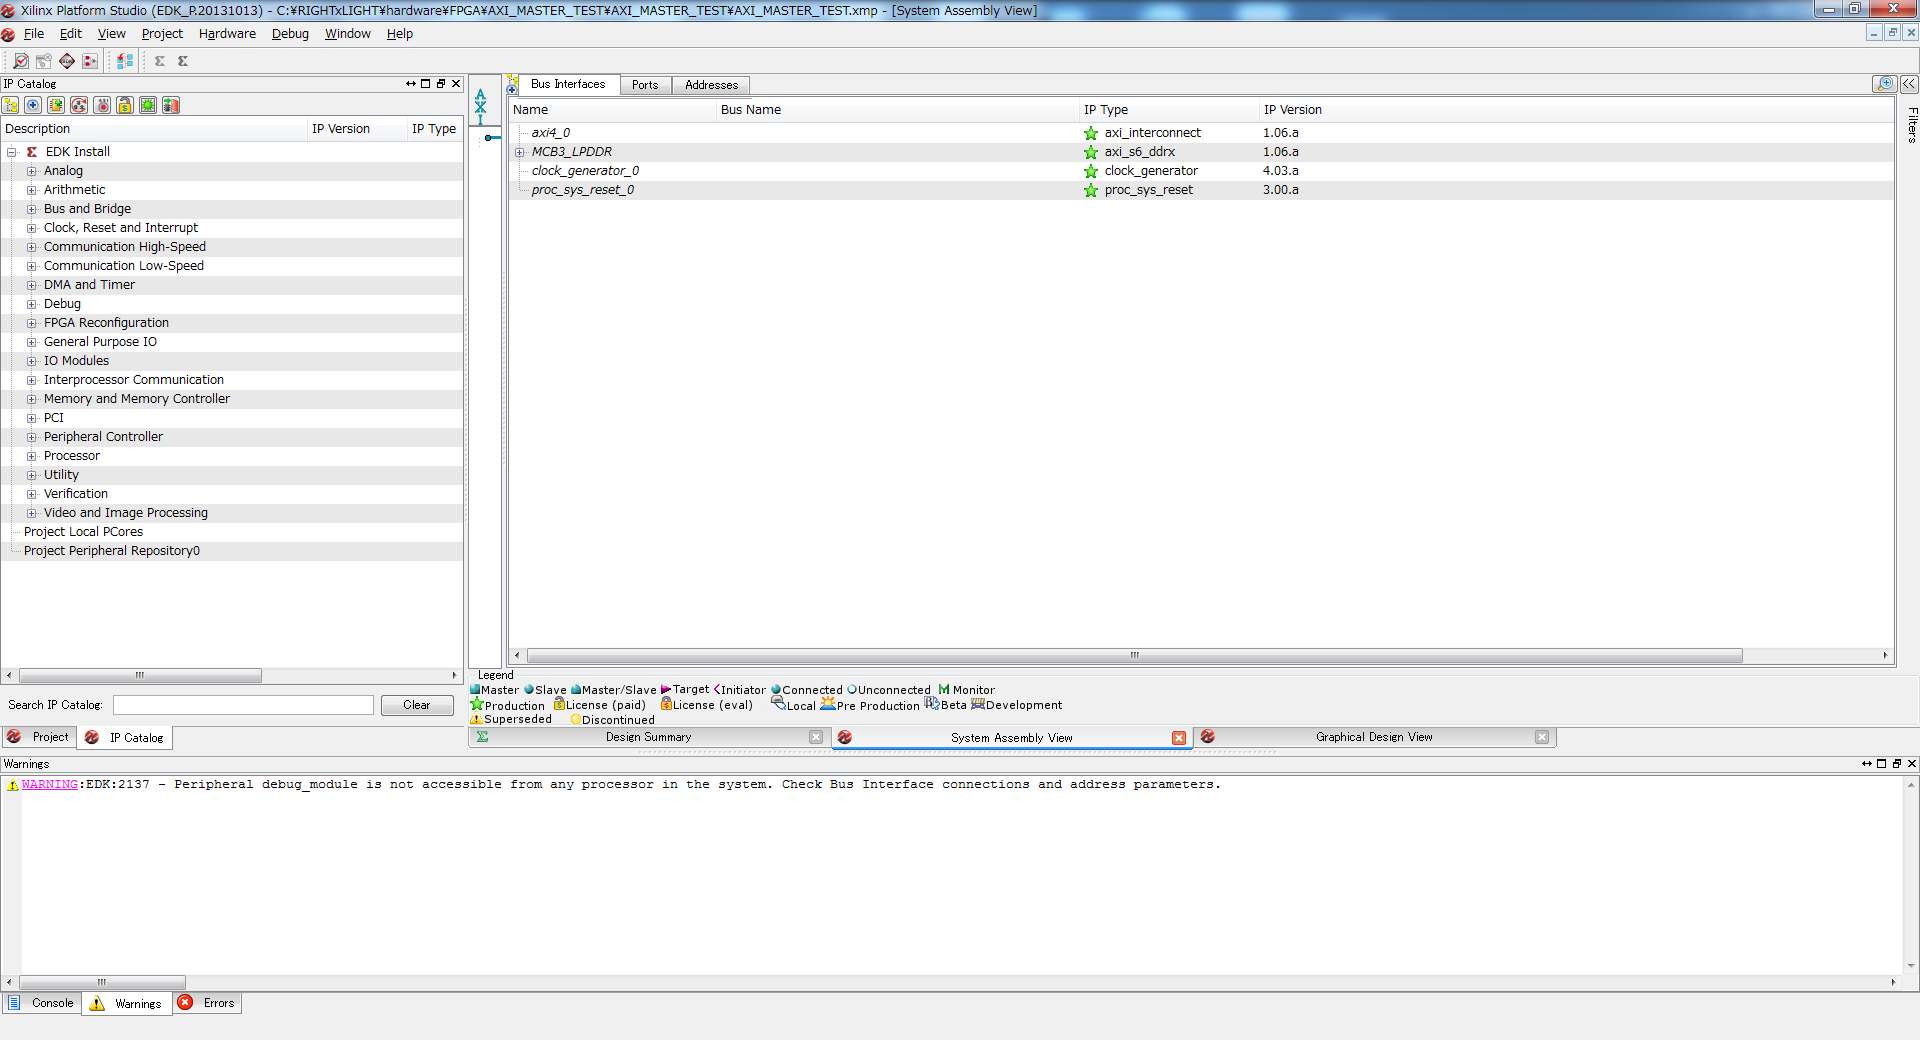Open the Project menu
Screen dimensions: 1920x1040
(162, 34)
